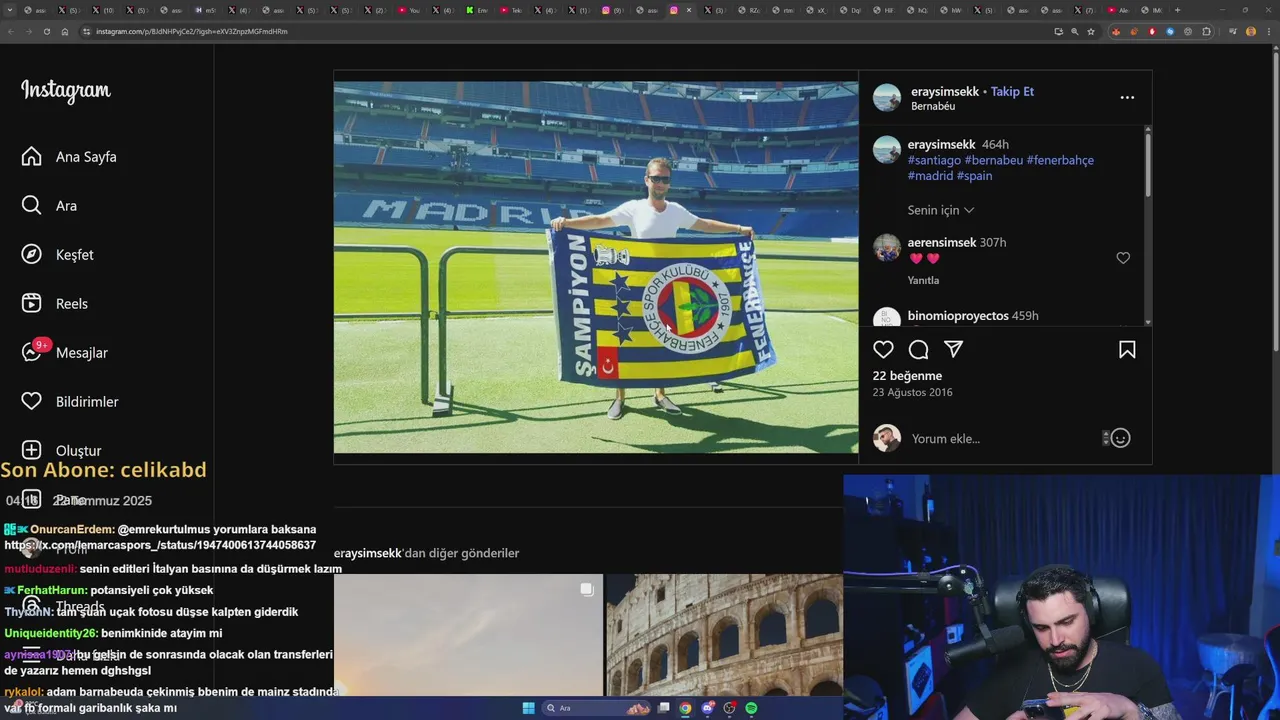Open the #santiago hashtag
The width and height of the screenshot is (1280, 720).
[x=934, y=160]
